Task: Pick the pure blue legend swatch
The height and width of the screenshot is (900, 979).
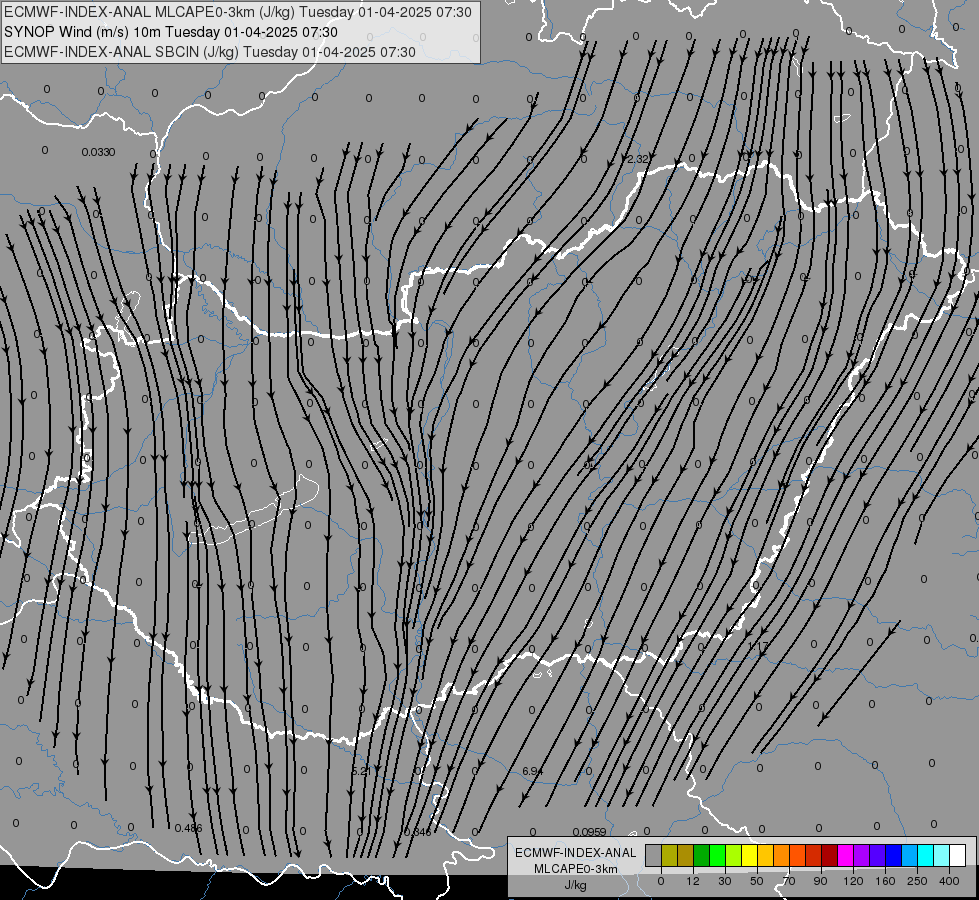Action: coord(894,855)
